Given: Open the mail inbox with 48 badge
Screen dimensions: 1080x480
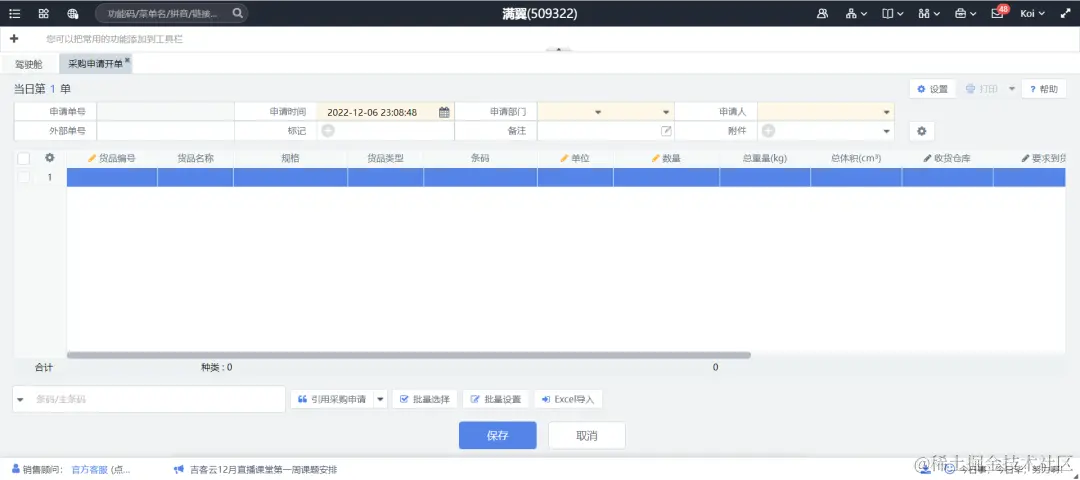Looking at the screenshot, I should click(998, 12).
